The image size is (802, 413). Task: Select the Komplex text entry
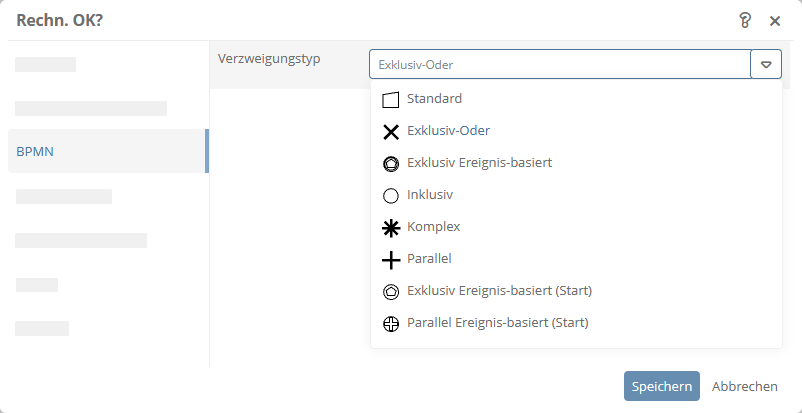[x=433, y=227]
